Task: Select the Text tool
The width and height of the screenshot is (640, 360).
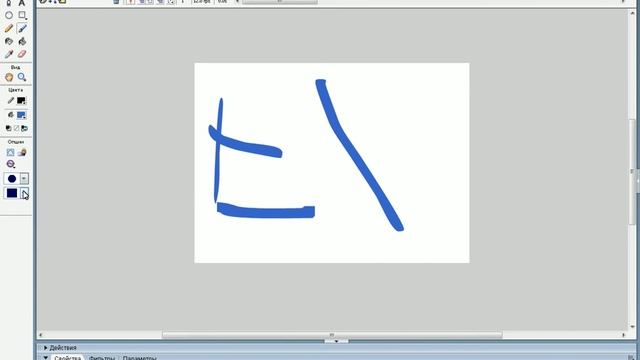Action: pos(22,2)
